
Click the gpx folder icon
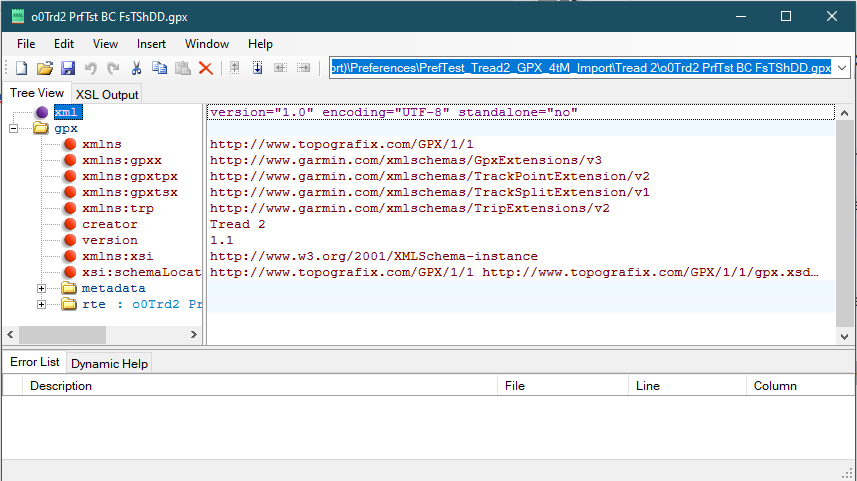pyautogui.click(x=41, y=128)
